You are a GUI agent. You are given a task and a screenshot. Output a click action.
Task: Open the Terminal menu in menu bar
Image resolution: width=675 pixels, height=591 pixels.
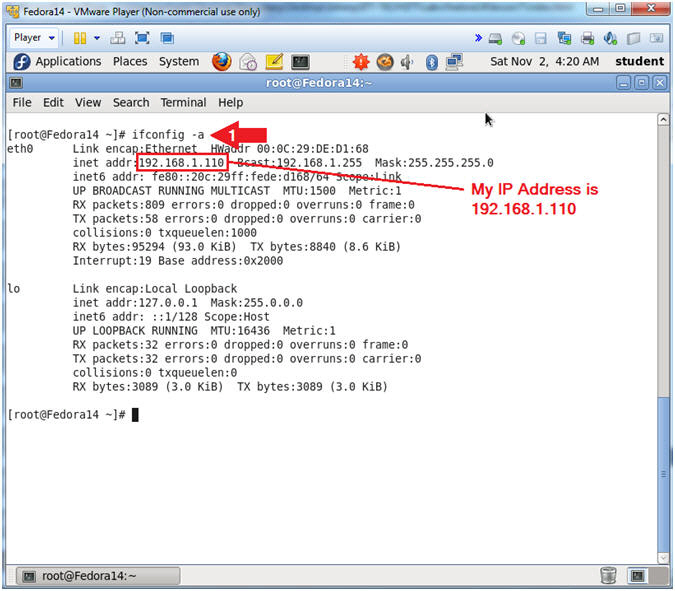click(183, 102)
